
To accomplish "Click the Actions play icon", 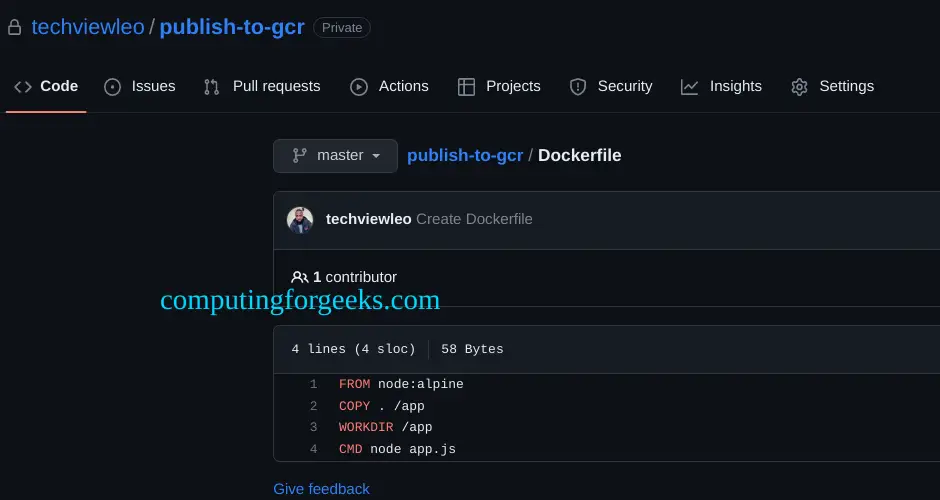I will coord(358,87).
